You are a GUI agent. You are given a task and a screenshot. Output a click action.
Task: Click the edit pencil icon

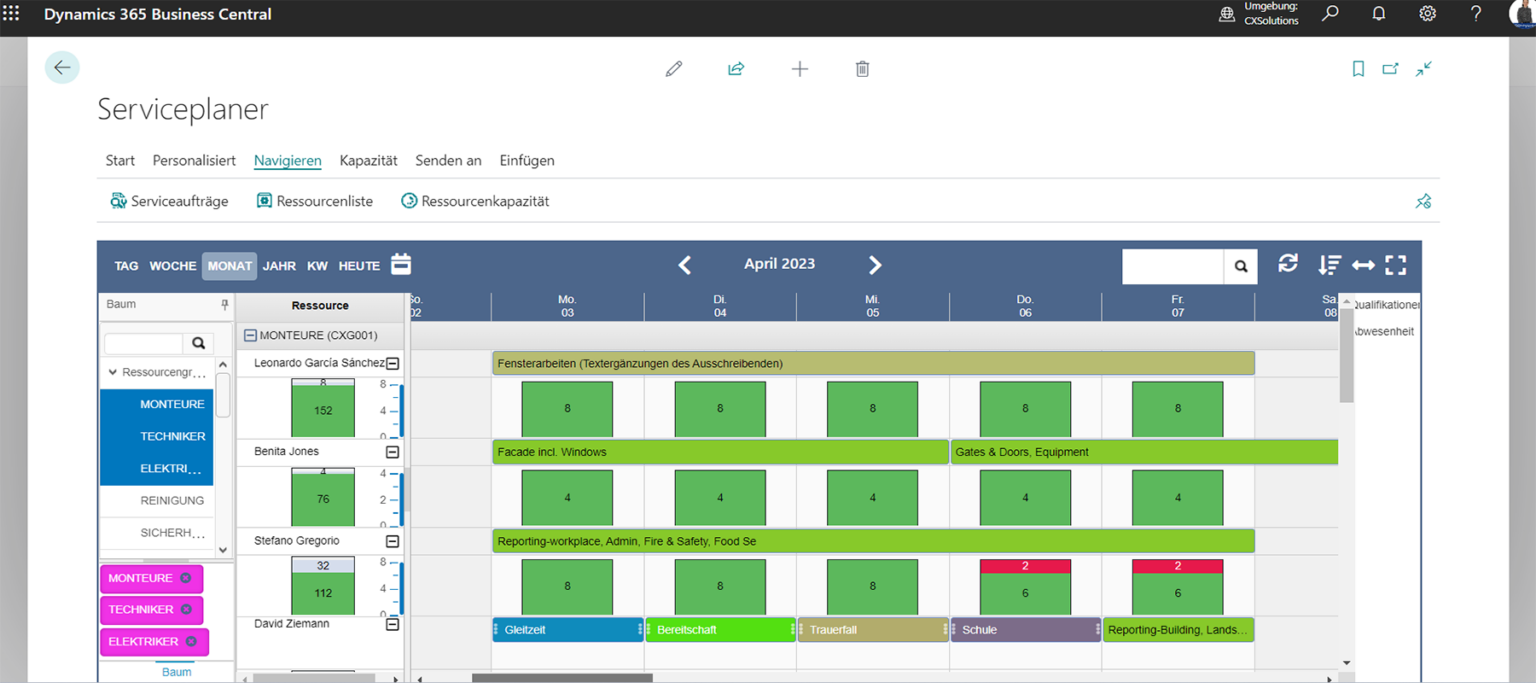coord(674,69)
